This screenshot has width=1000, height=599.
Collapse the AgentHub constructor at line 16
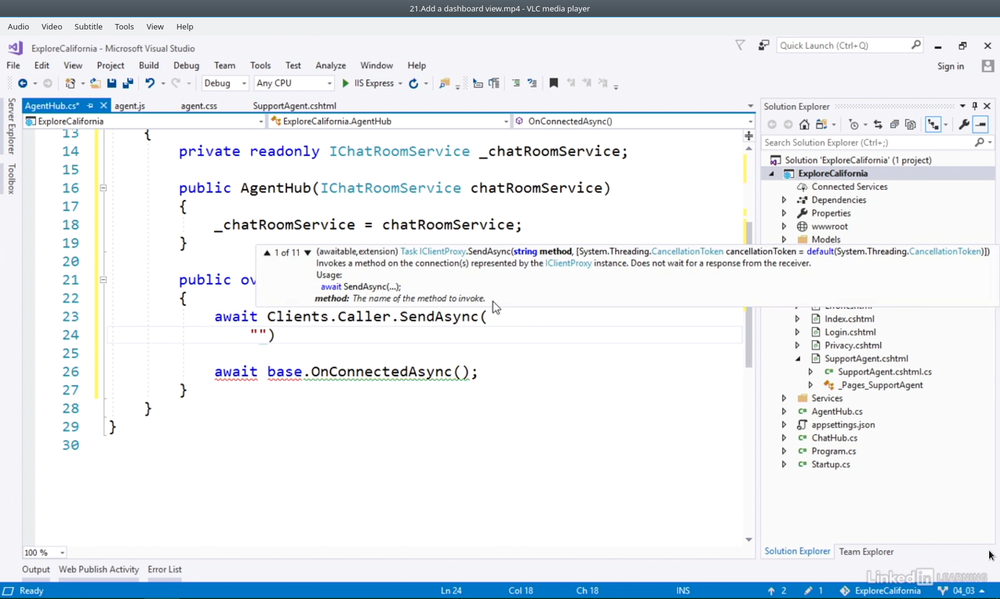coord(103,188)
